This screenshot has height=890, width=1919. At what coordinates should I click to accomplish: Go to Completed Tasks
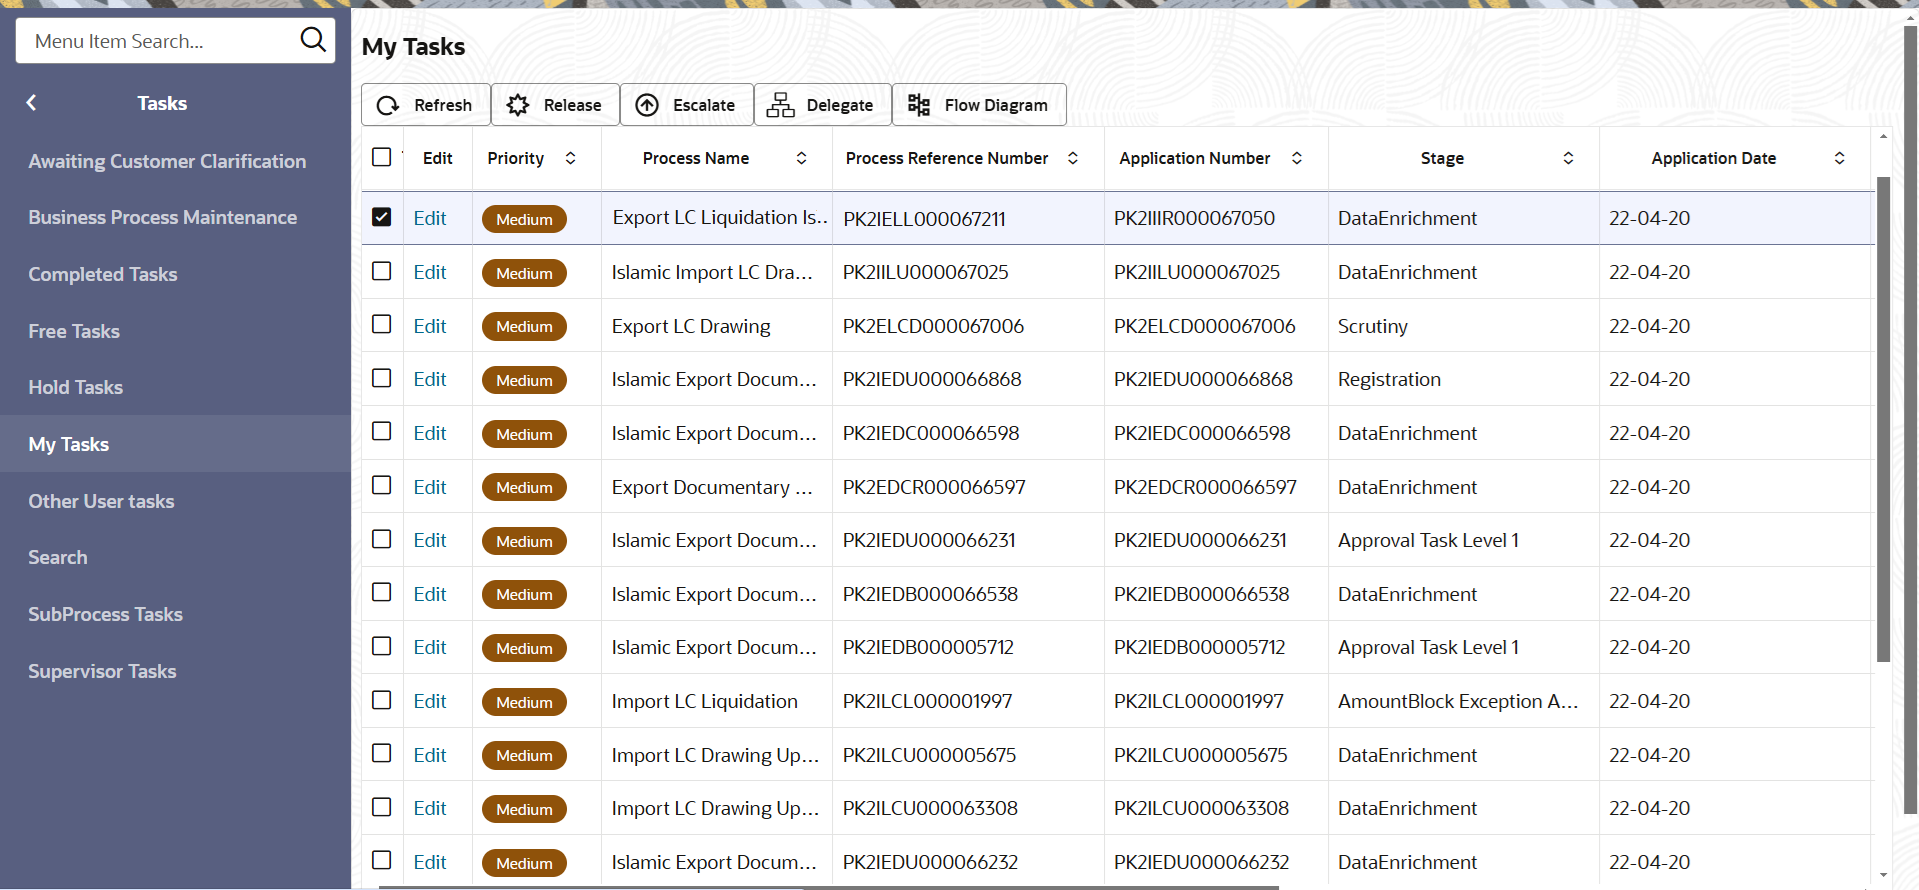click(x=102, y=274)
